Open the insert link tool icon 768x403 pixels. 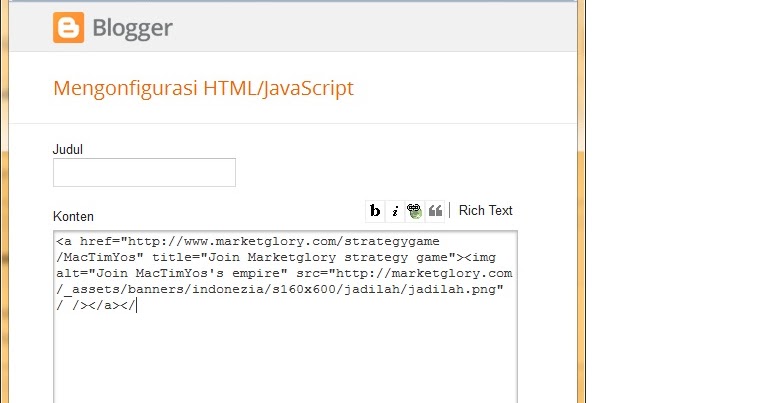click(x=414, y=211)
